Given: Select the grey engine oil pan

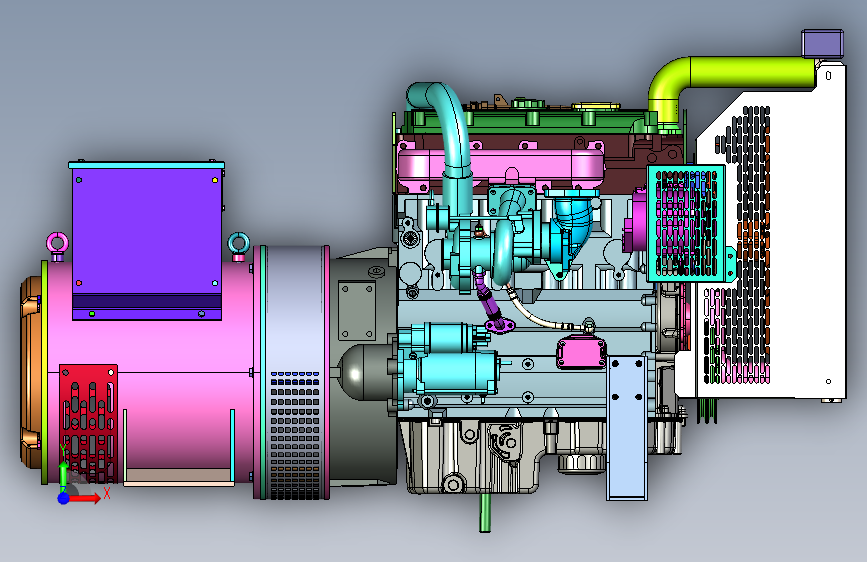Looking at the screenshot, I should [x=476, y=456].
